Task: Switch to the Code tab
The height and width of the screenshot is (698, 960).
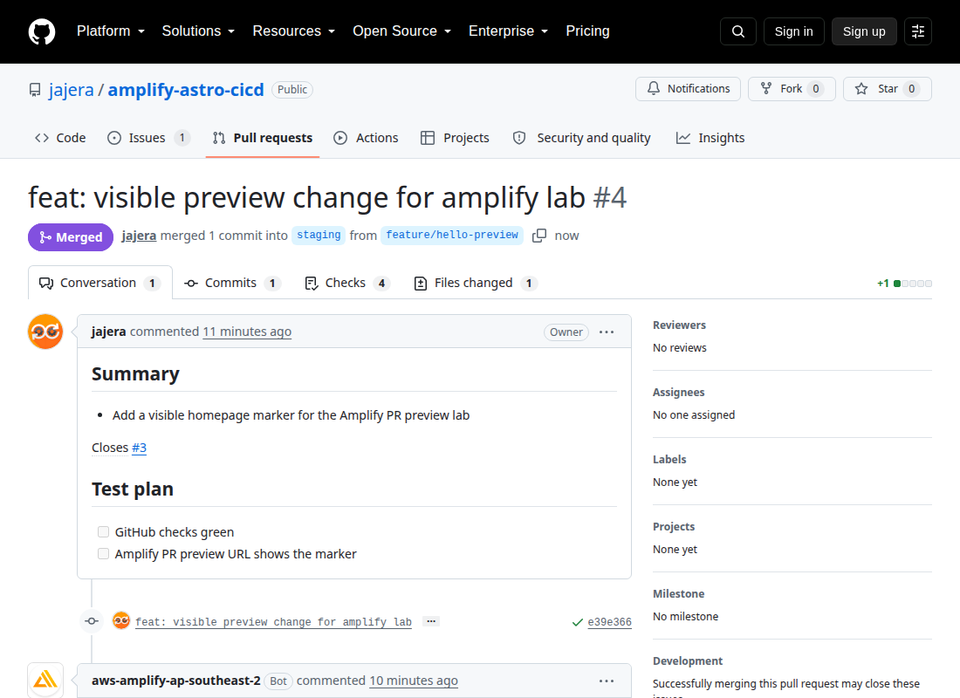Action: (x=60, y=138)
